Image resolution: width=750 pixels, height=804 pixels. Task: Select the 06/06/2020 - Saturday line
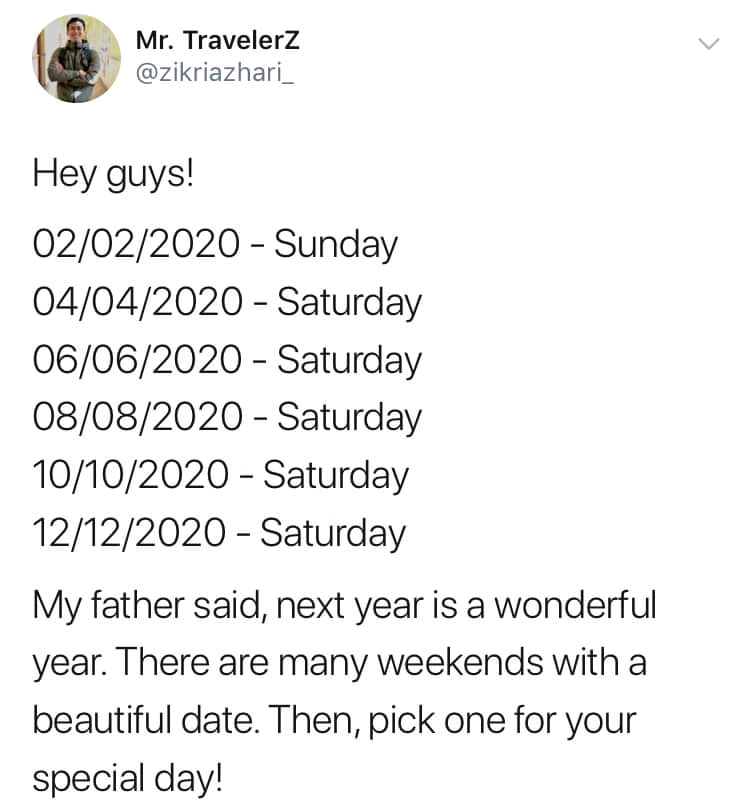click(227, 360)
